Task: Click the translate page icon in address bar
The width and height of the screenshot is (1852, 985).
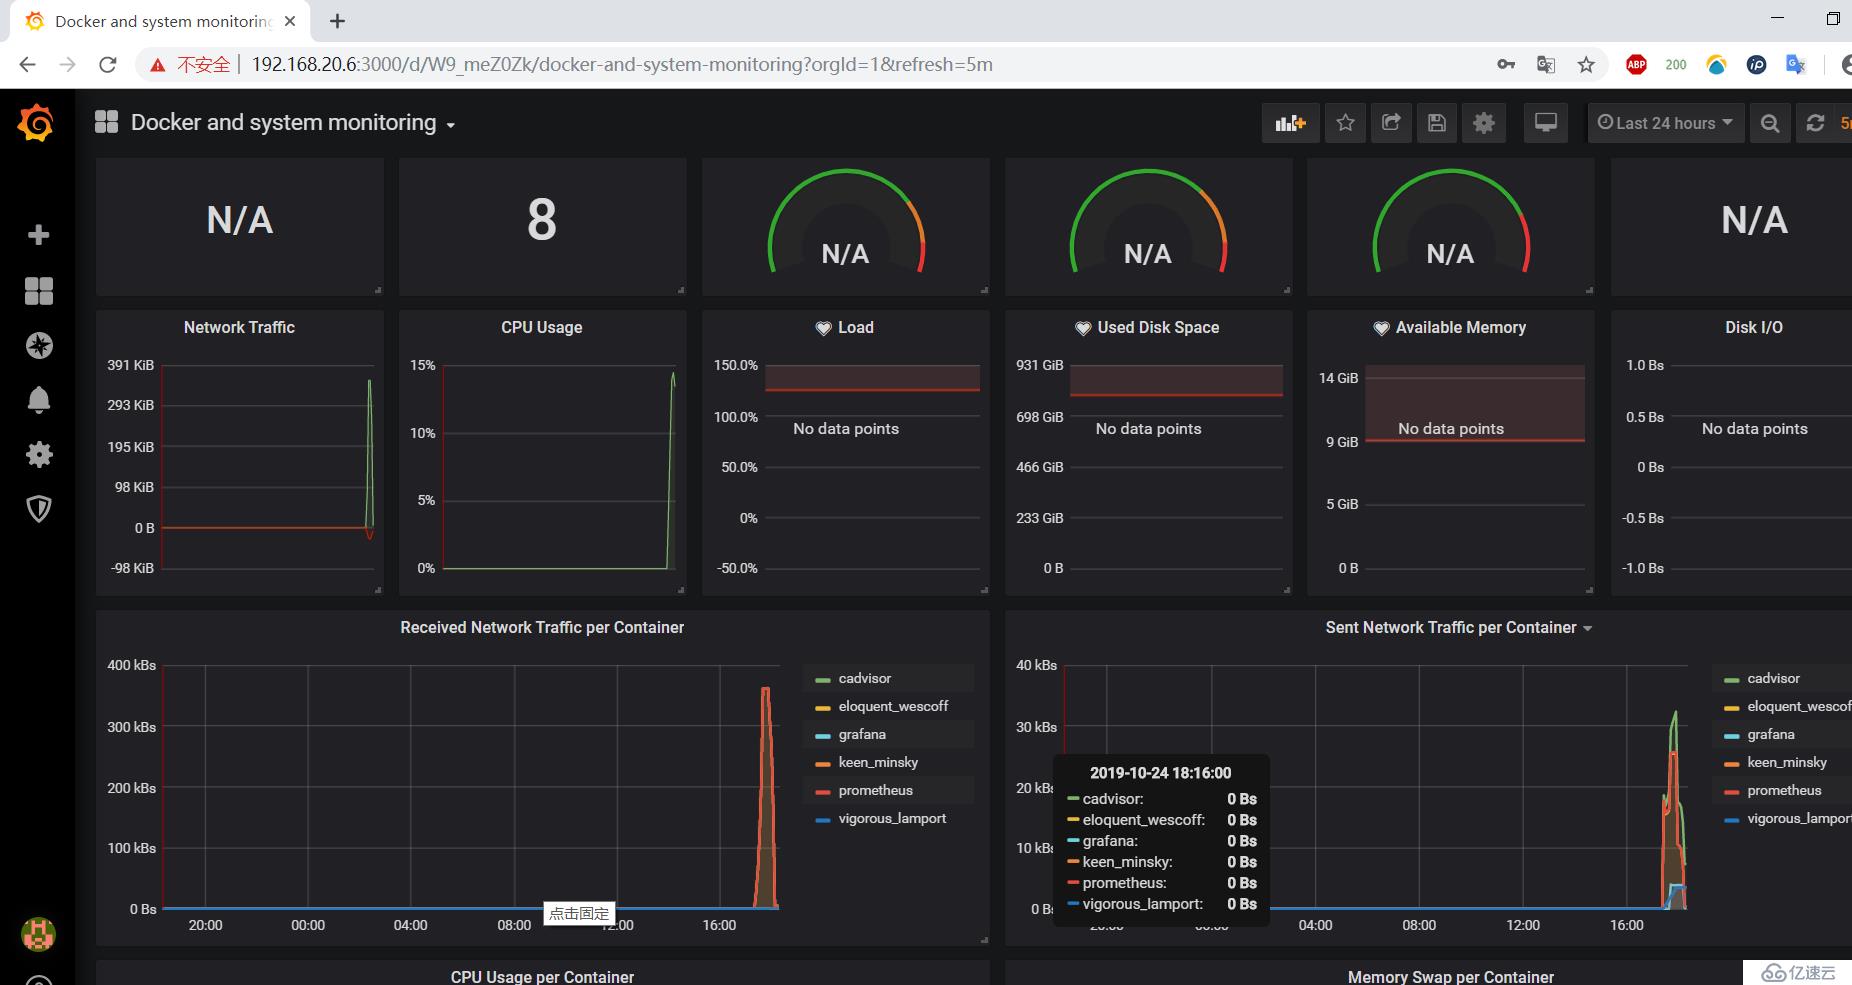Action: coord(1546,65)
